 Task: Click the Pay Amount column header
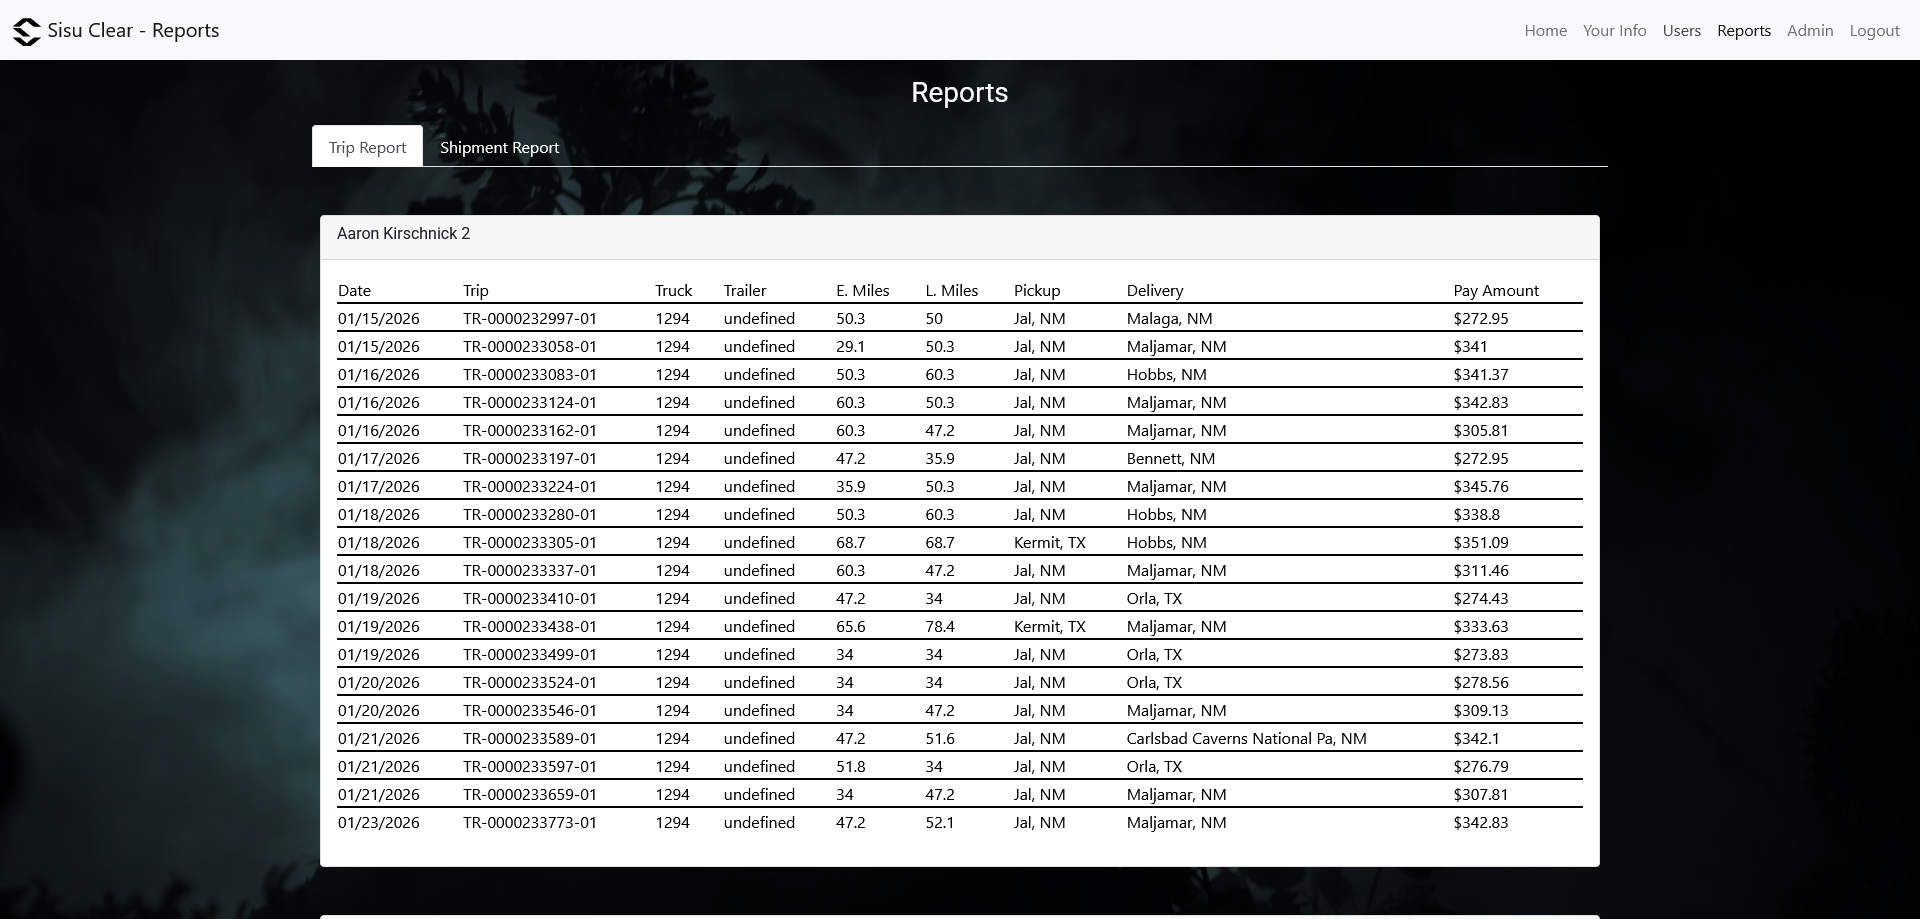(x=1495, y=291)
